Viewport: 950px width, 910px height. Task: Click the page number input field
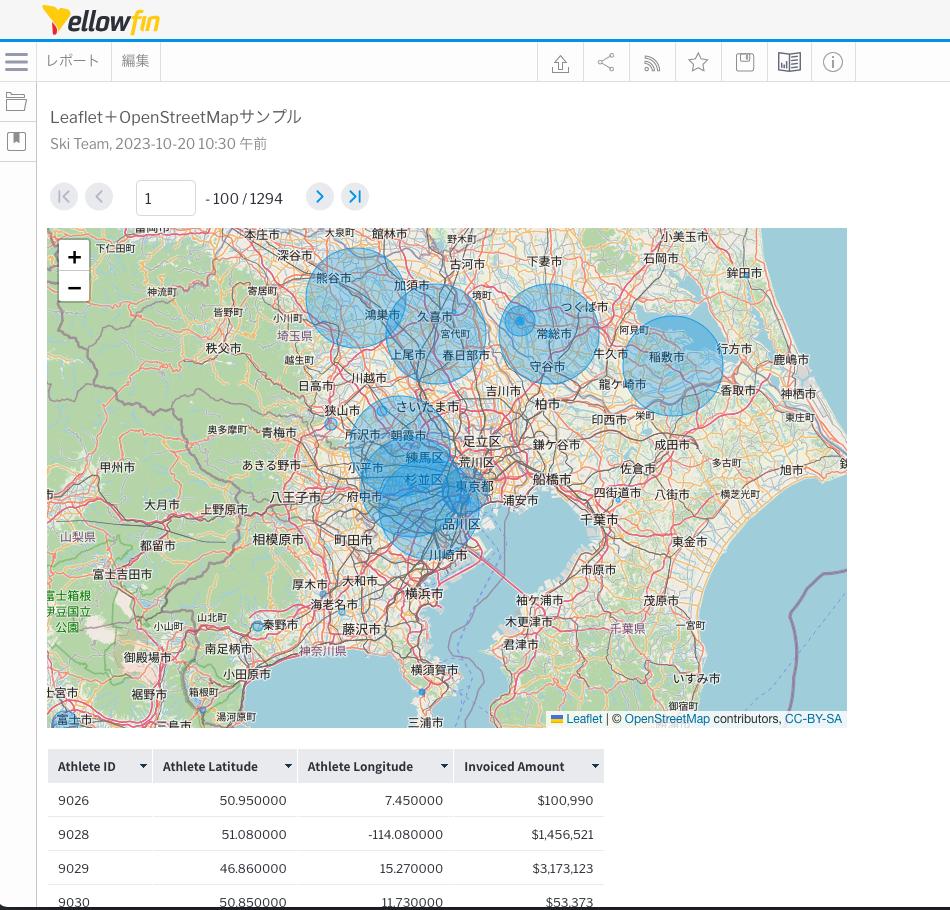166,198
